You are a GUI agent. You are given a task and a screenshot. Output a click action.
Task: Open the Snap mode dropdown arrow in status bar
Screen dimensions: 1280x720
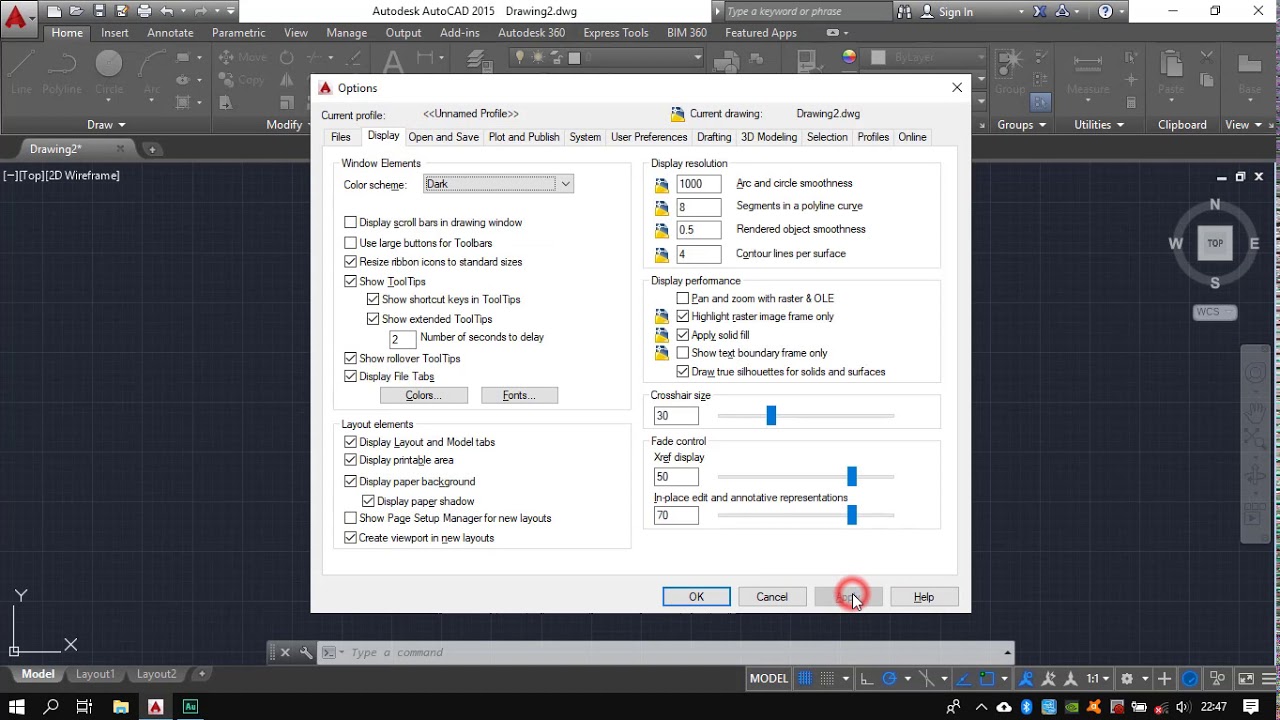846,678
